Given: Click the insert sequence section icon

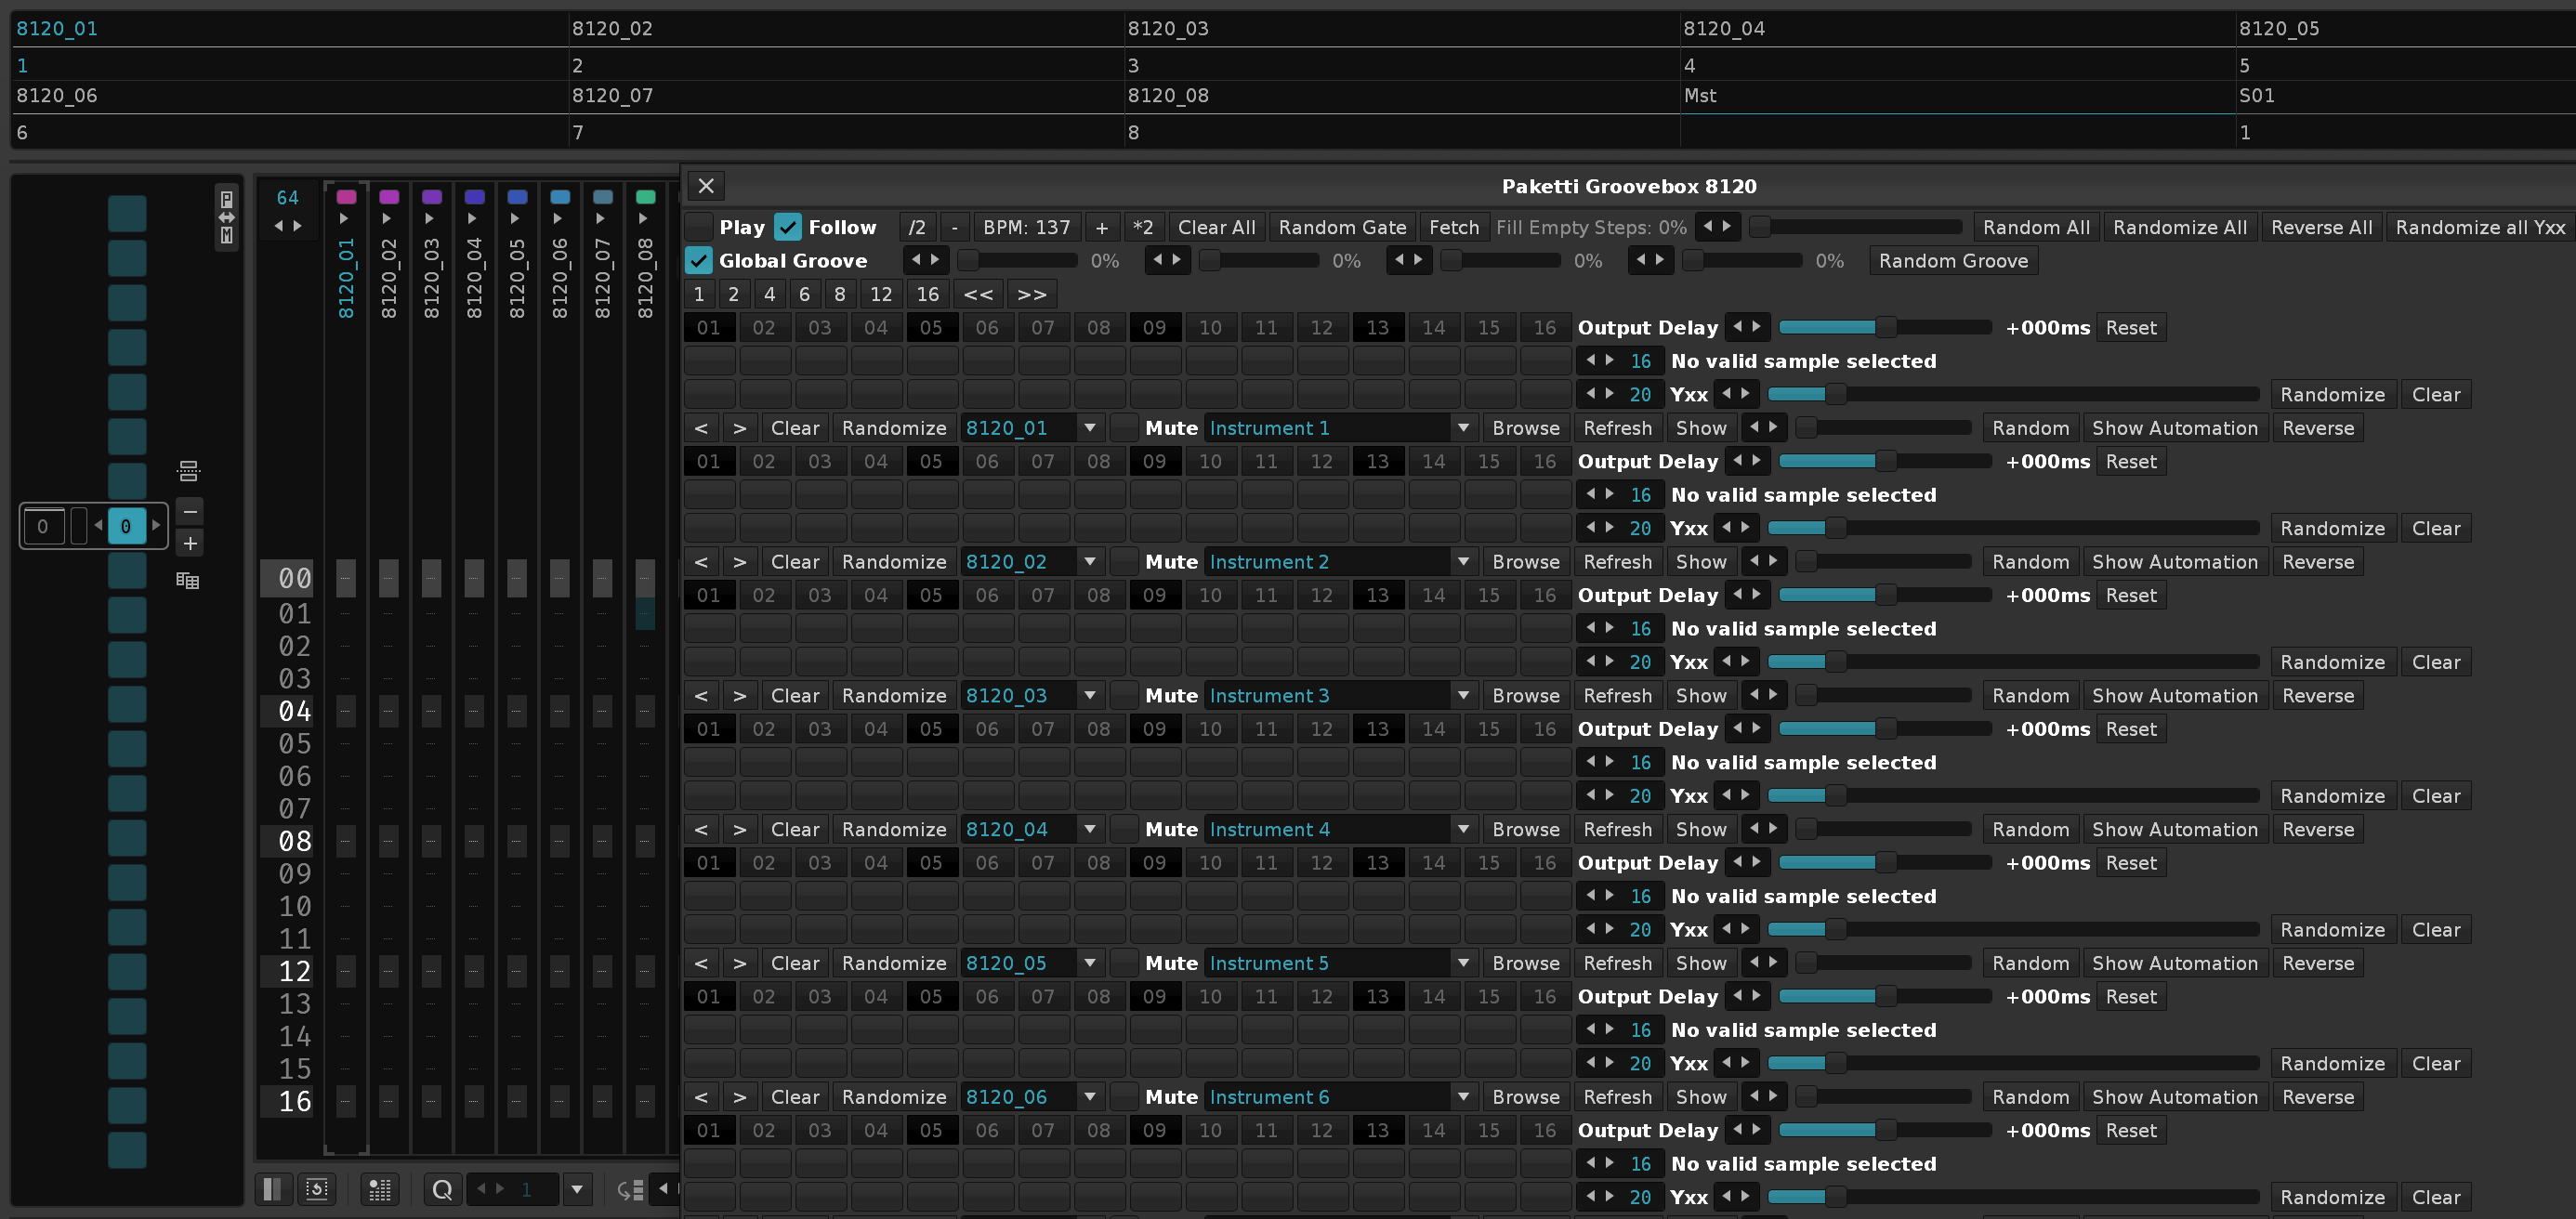Looking at the screenshot, I should click(188, 470).
